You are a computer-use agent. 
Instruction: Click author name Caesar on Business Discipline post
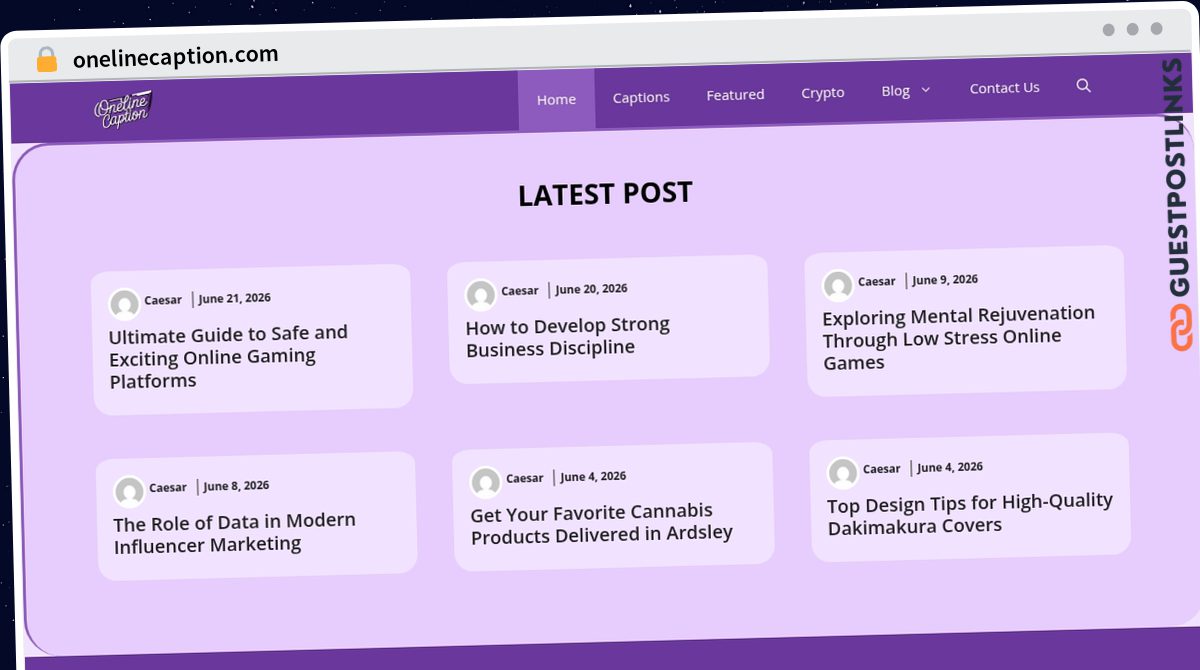point(520,291)
